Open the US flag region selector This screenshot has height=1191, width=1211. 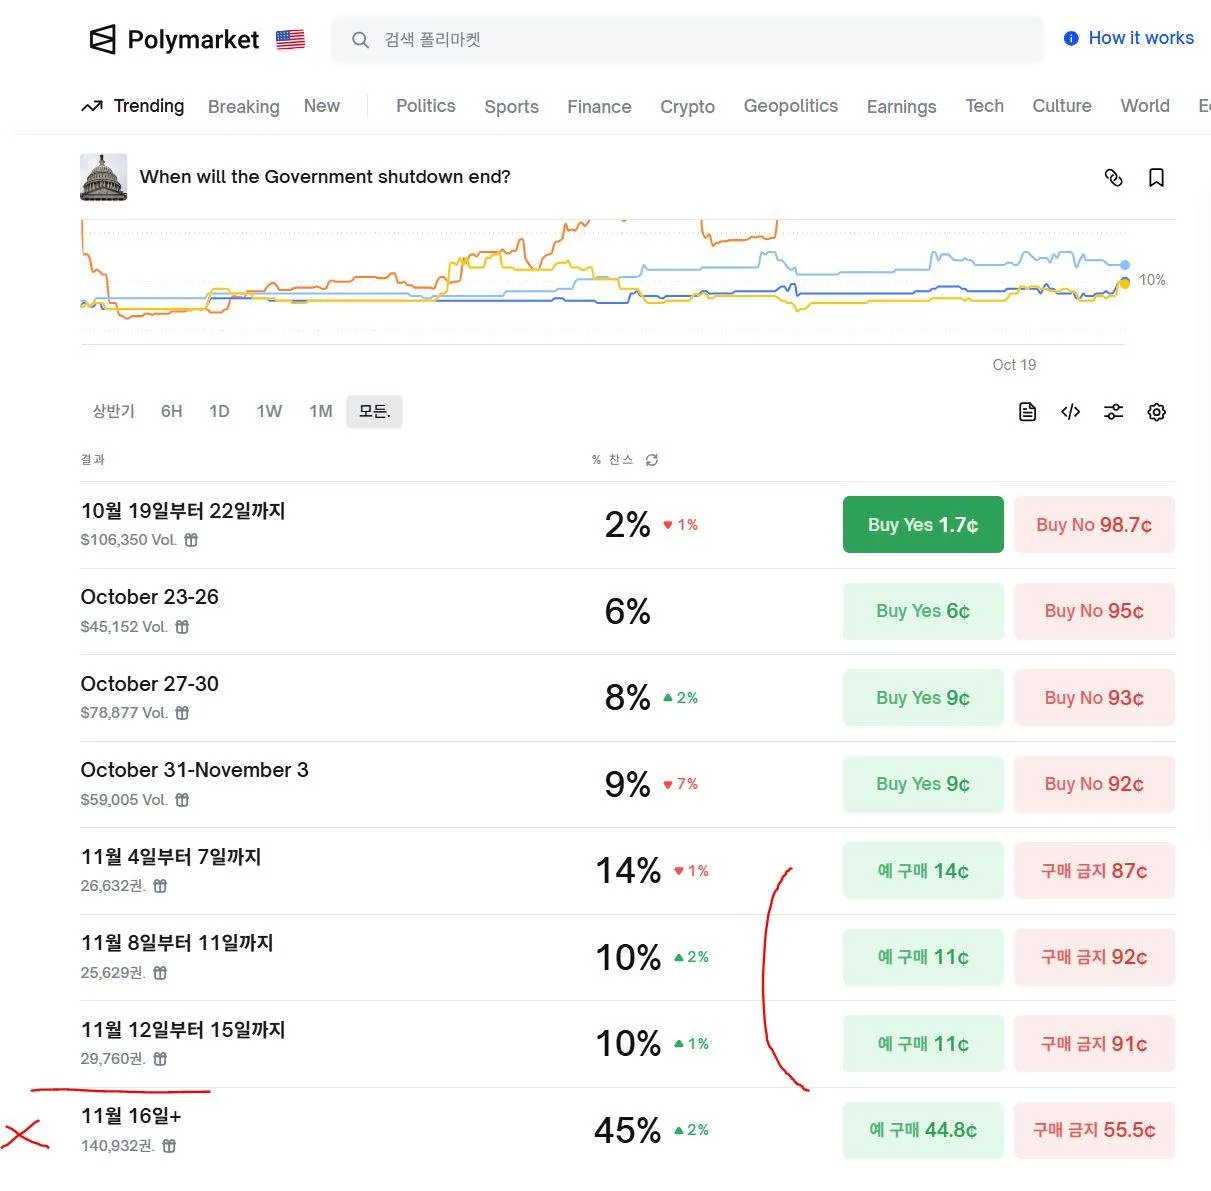tap(290, 40)
